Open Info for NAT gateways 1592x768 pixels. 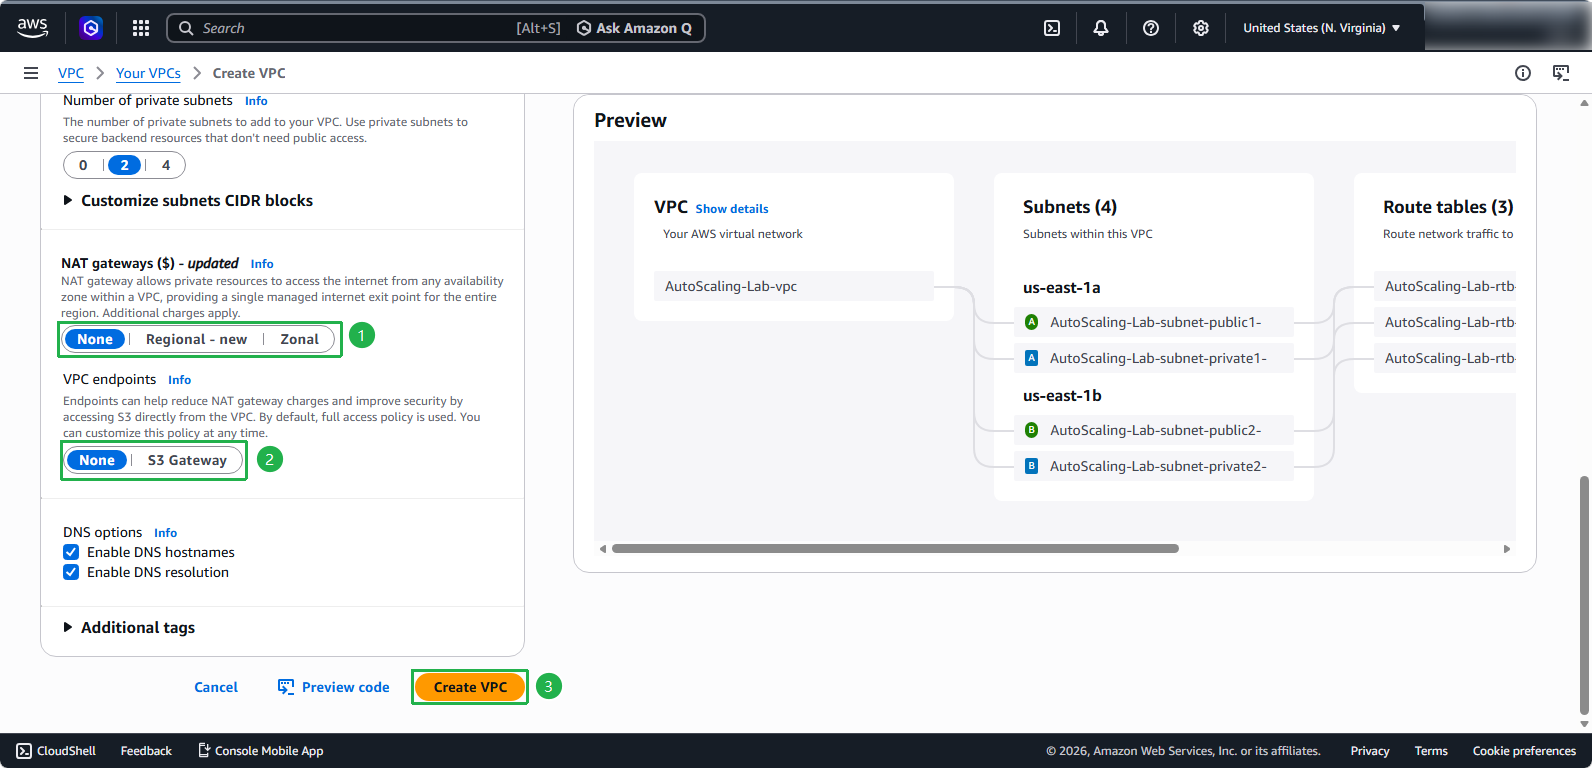pyautogui.click(x=262, y=264)
